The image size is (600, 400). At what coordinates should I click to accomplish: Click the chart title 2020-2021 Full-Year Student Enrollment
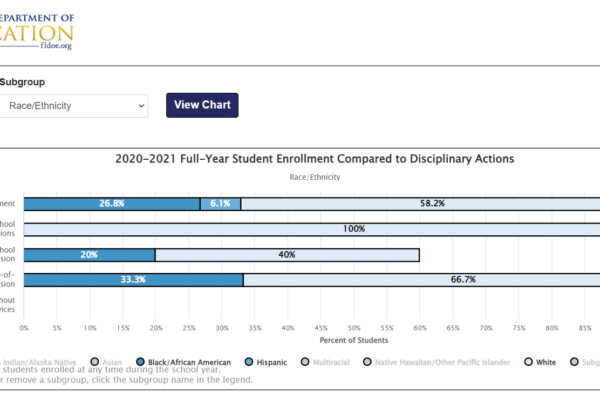[x=315, y=159]
